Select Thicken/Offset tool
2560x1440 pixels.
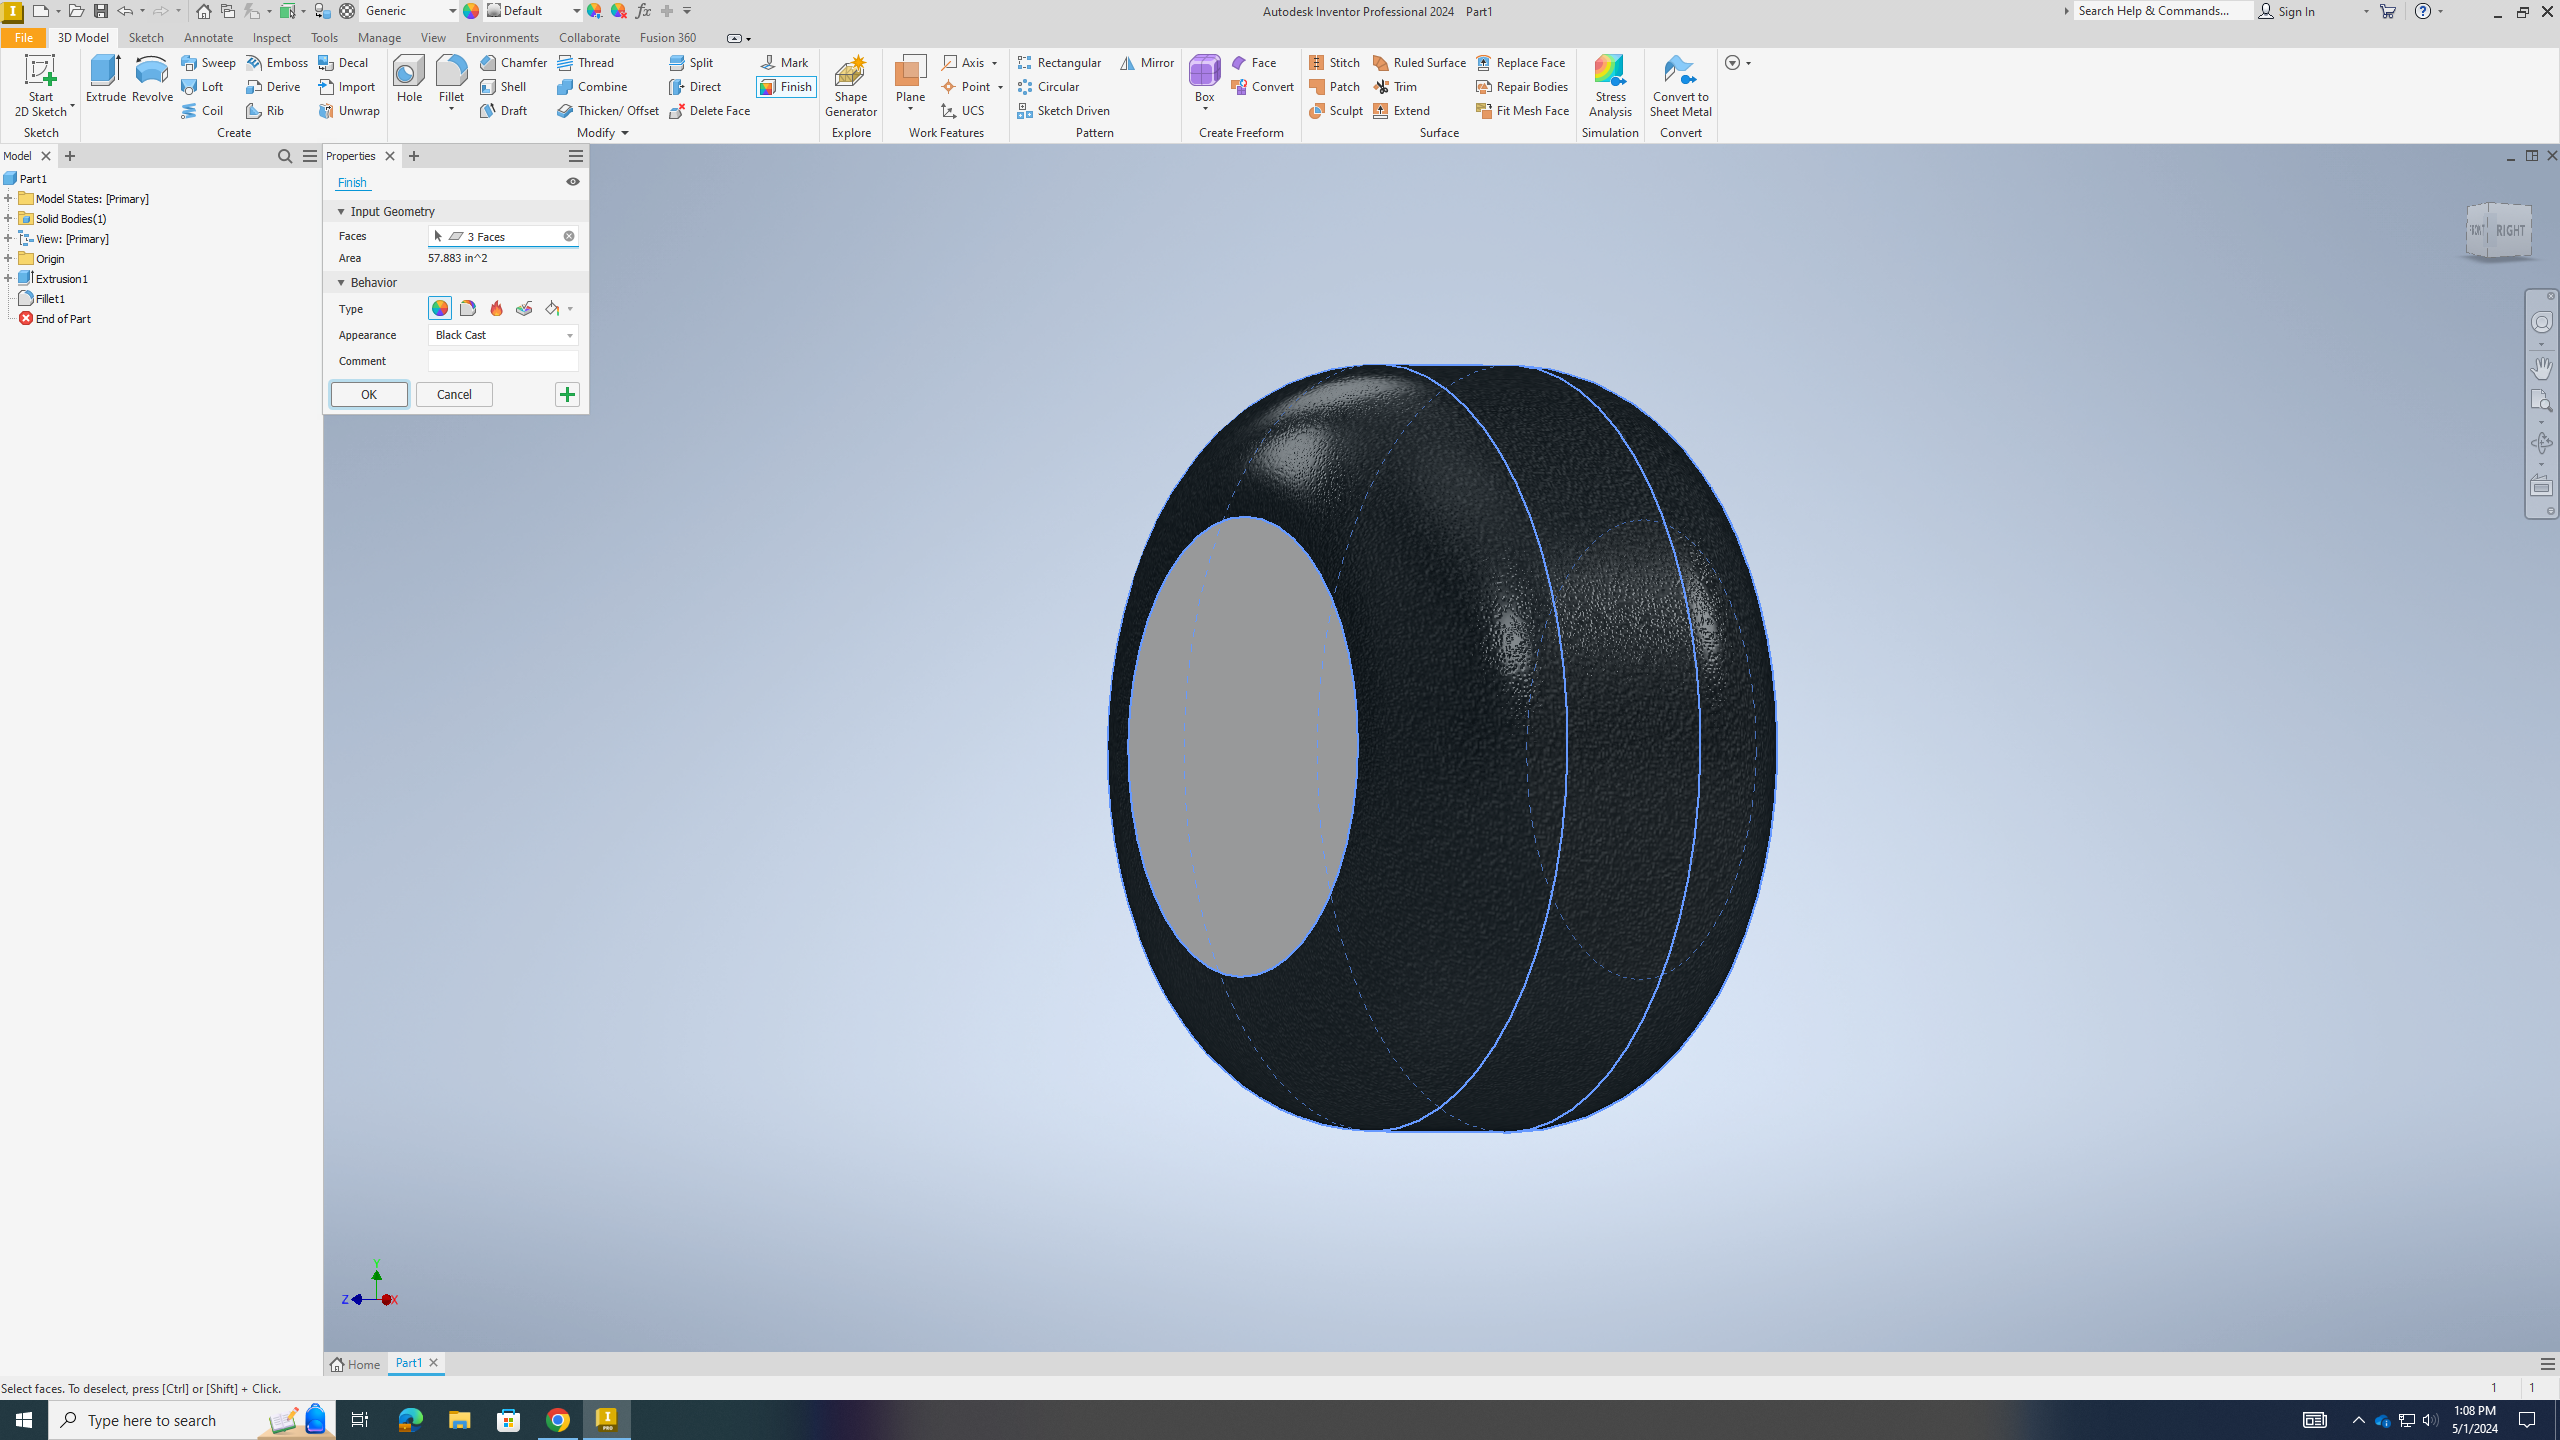[x=608, y=110]
